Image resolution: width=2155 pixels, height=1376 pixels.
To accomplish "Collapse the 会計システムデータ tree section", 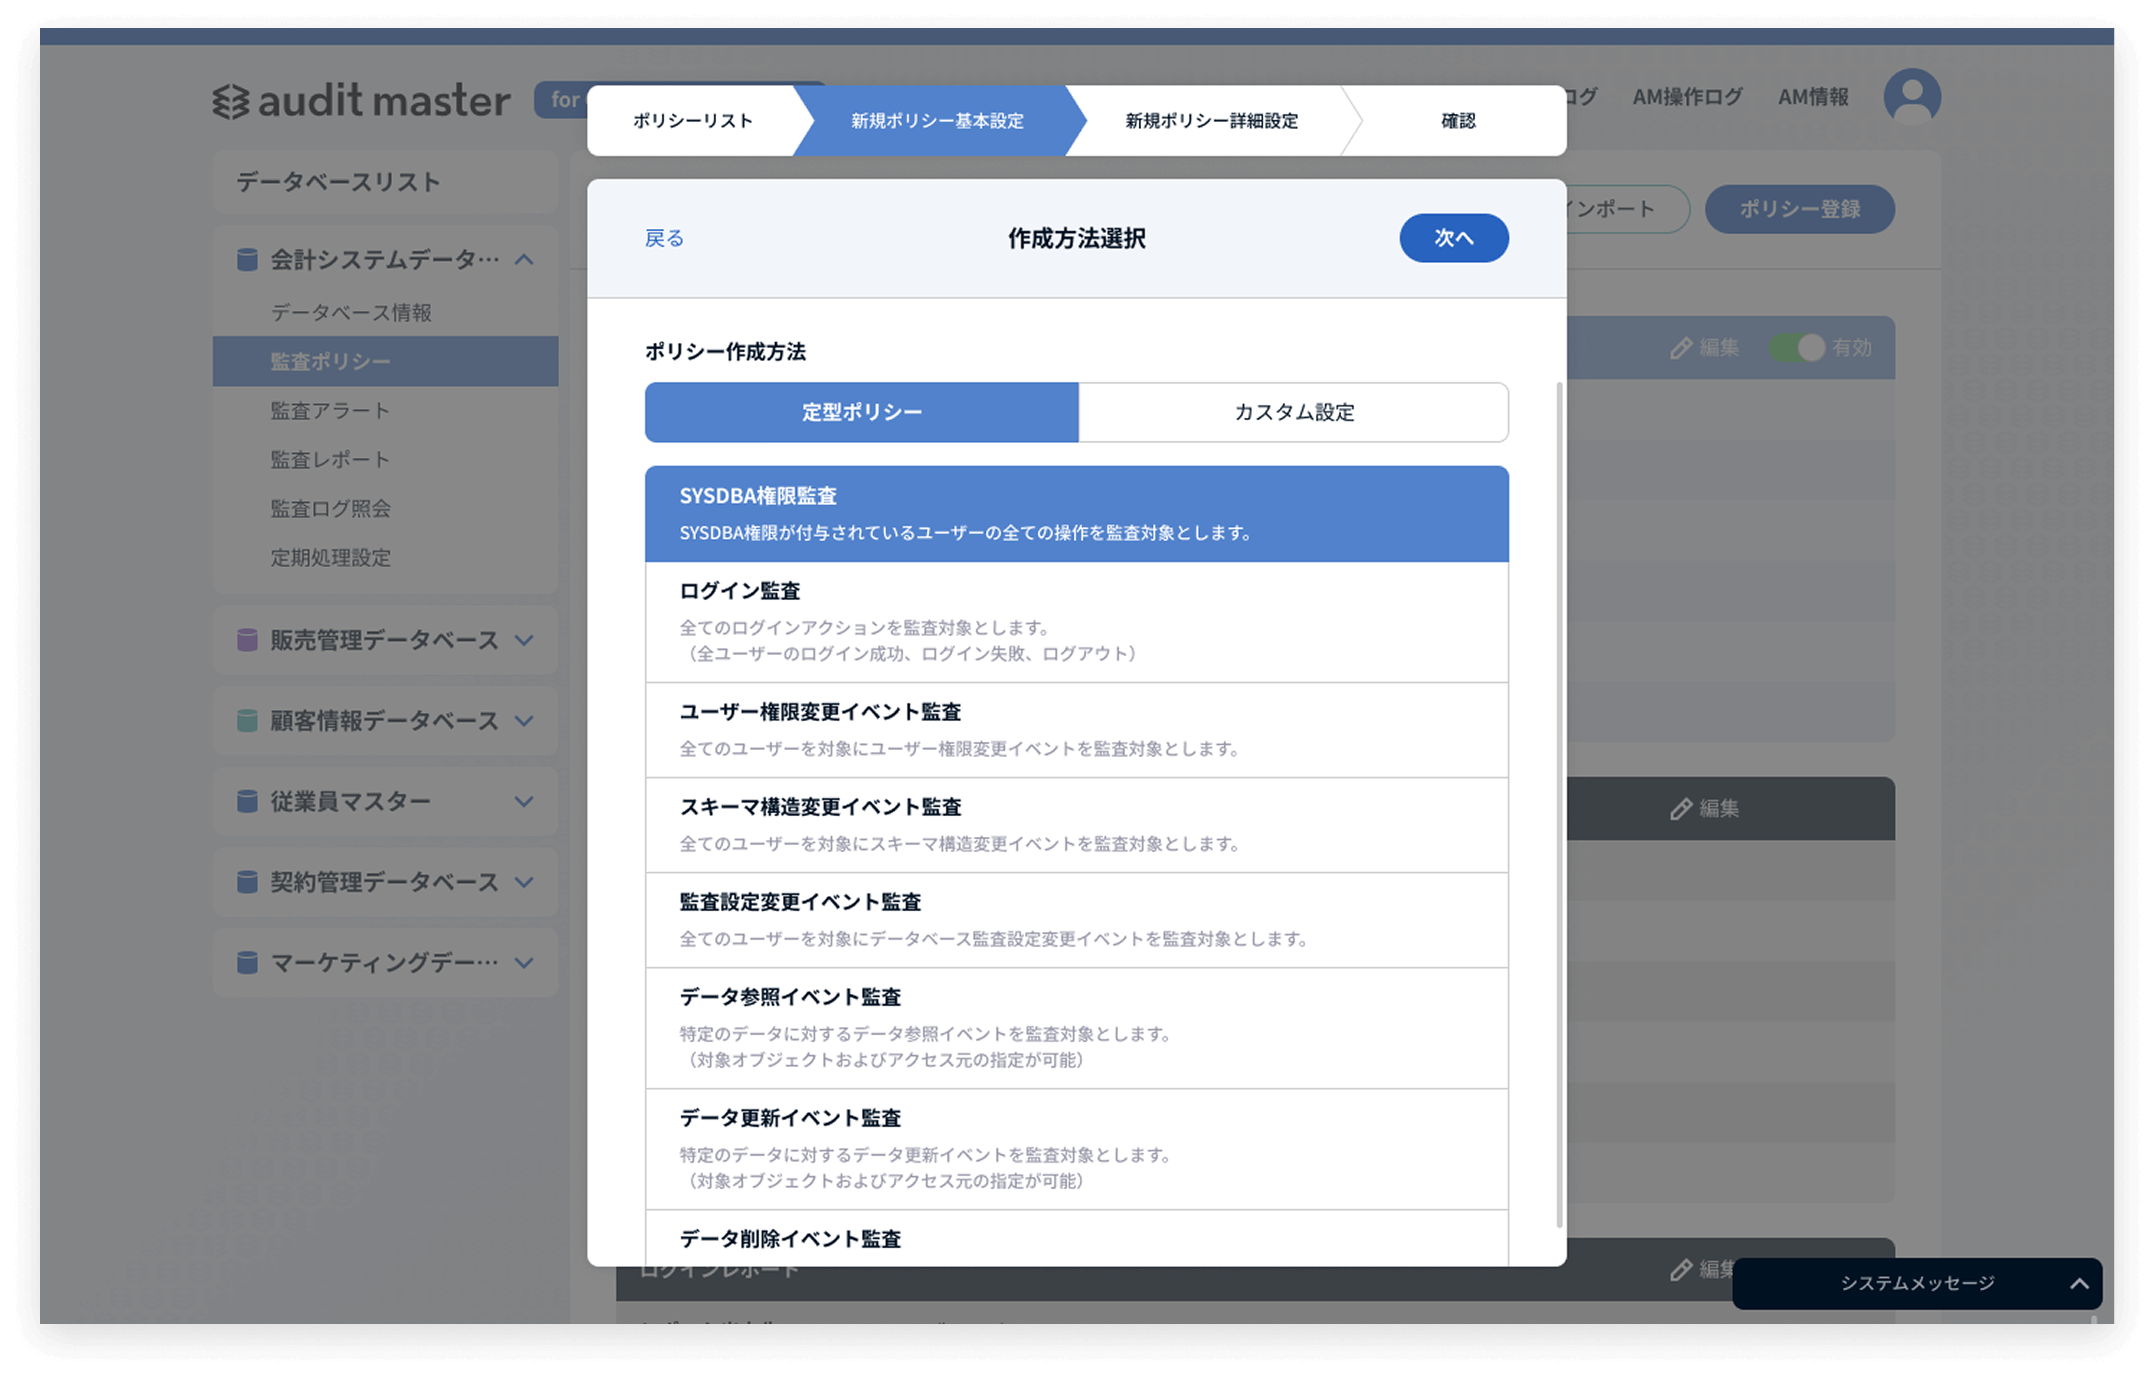I will tap(524, 260).
